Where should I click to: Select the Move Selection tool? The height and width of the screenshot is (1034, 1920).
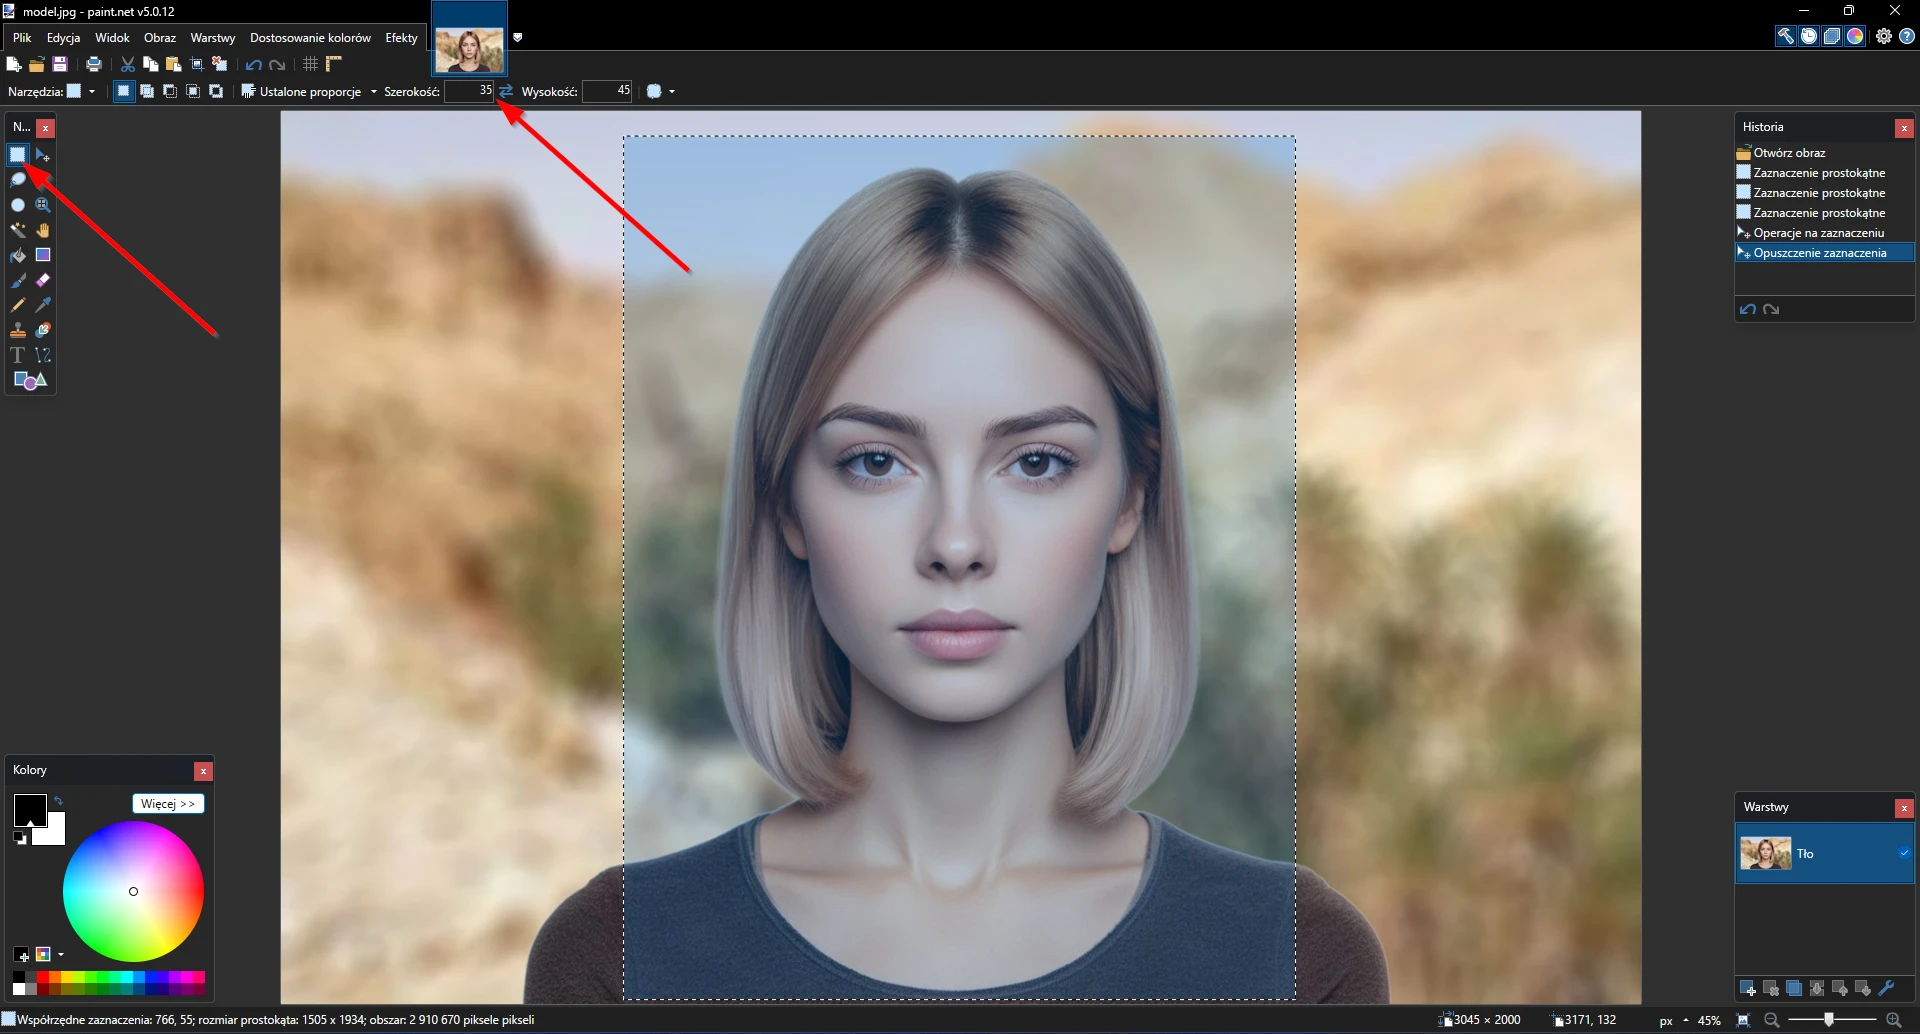(x=43, y=155)
